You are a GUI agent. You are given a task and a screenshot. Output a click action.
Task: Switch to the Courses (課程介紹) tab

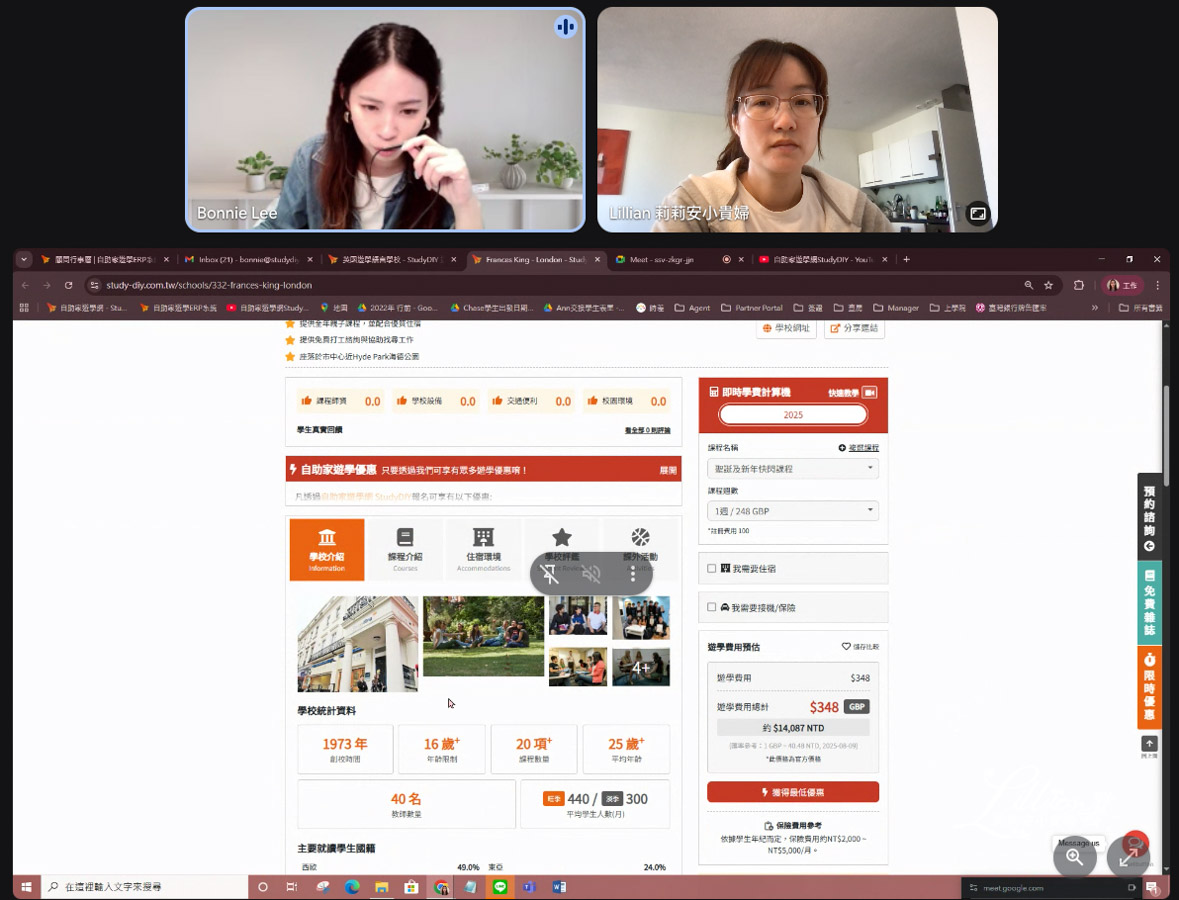click(x=405, y=550)
